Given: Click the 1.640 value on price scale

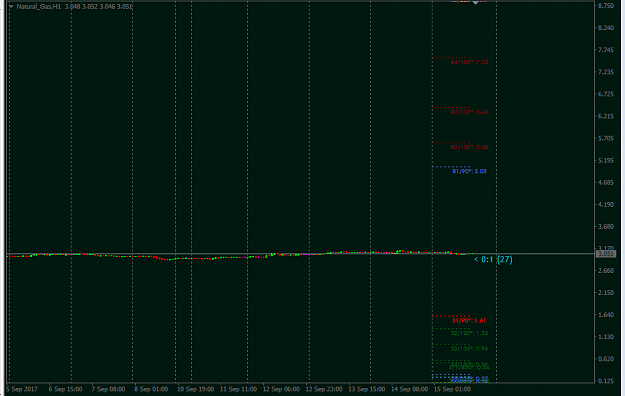Looking at the screenshot, I should (606, 315).
